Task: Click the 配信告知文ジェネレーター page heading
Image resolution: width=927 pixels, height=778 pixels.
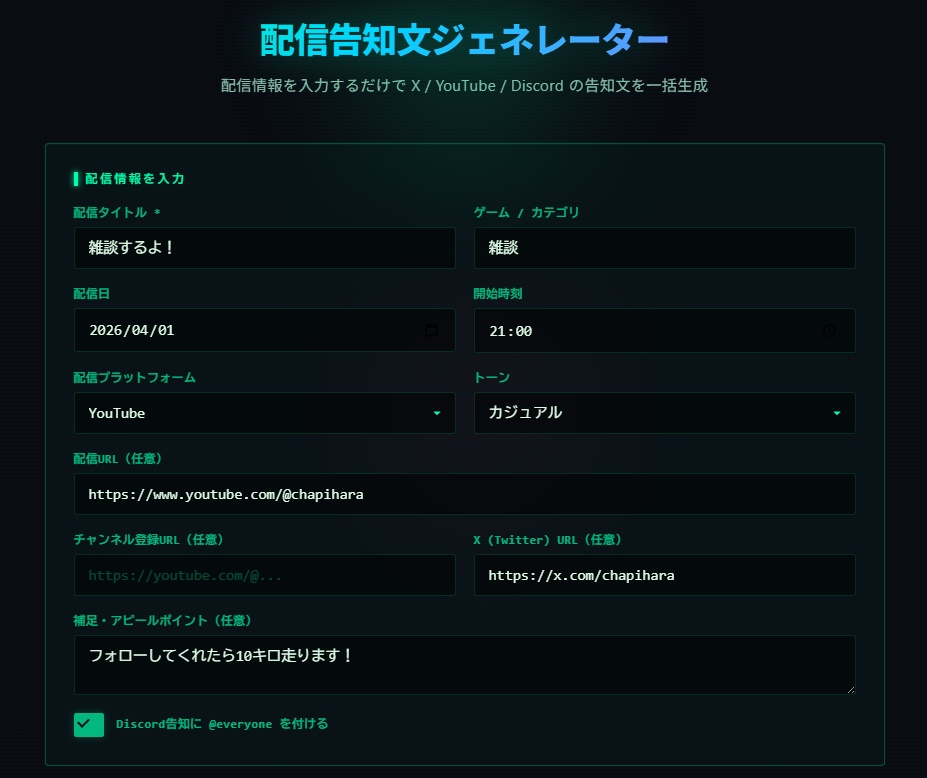Action: point(464,41)
